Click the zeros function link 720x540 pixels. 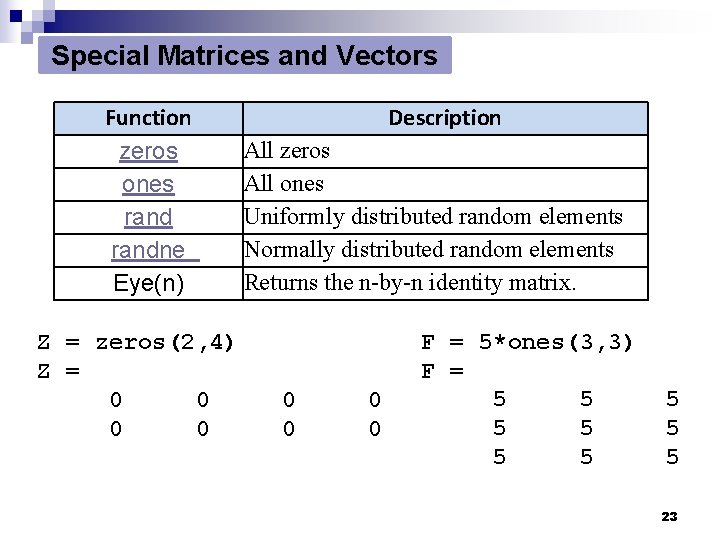tap(148, 151)
